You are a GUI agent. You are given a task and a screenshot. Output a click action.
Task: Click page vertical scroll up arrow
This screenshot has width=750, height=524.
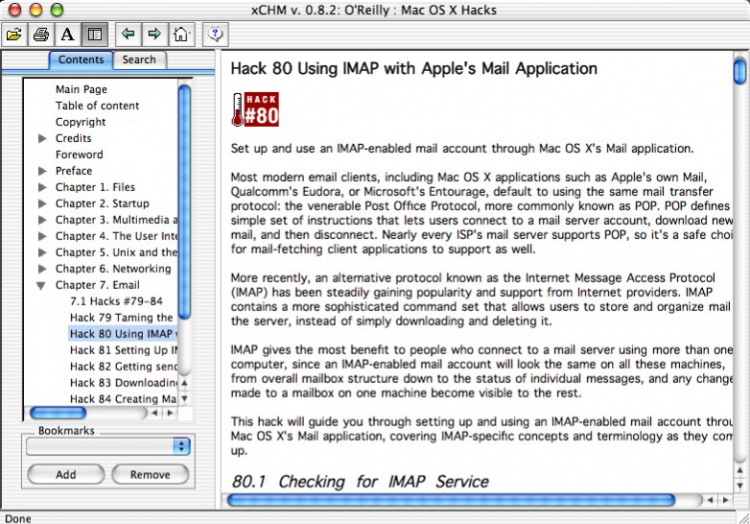pos(740,470)
